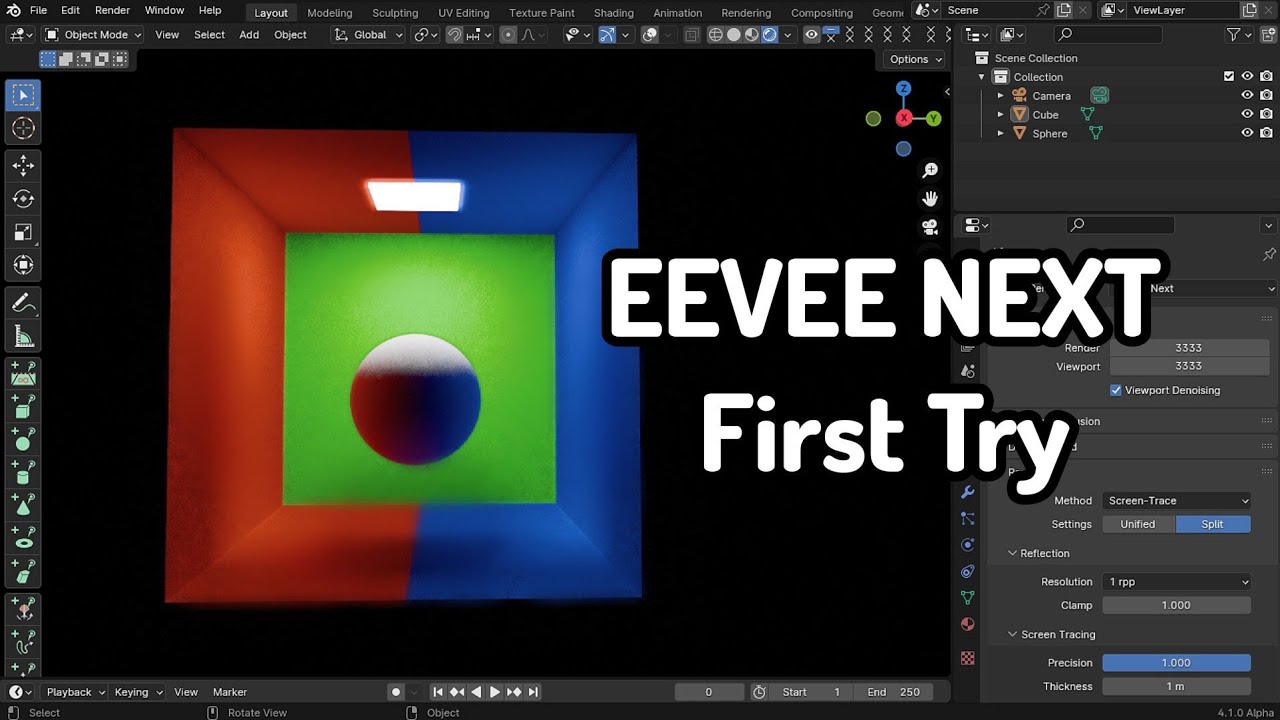The width and height of the screenshot is (1280, 720).
Task: Open the Modifiers wrench tab
Action: tap(967, 492)
